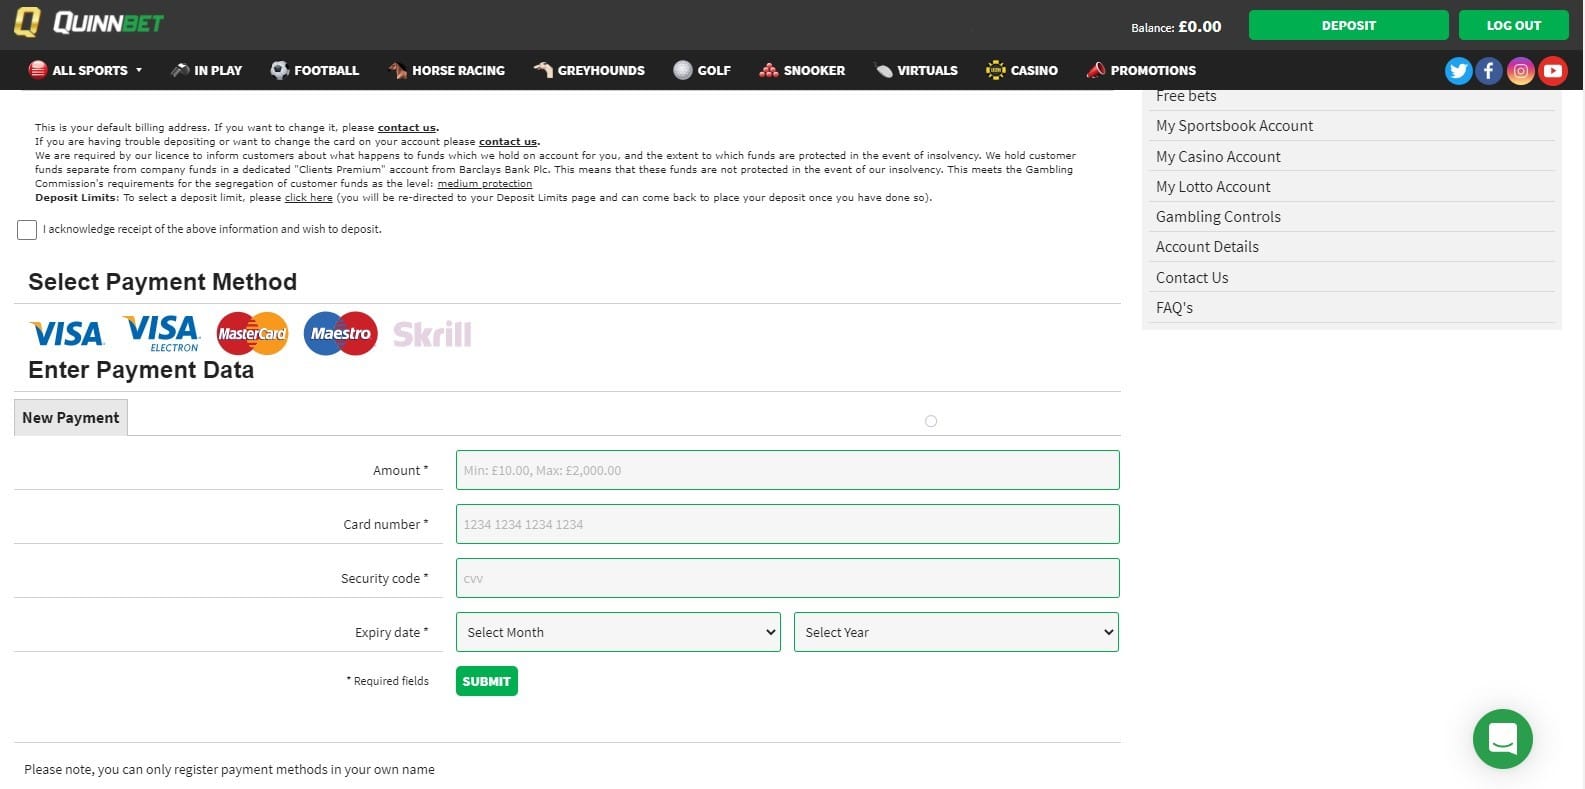1585x789 pixels.
Task: Follow the medium protection link
Action: click(x=484, y=184)
